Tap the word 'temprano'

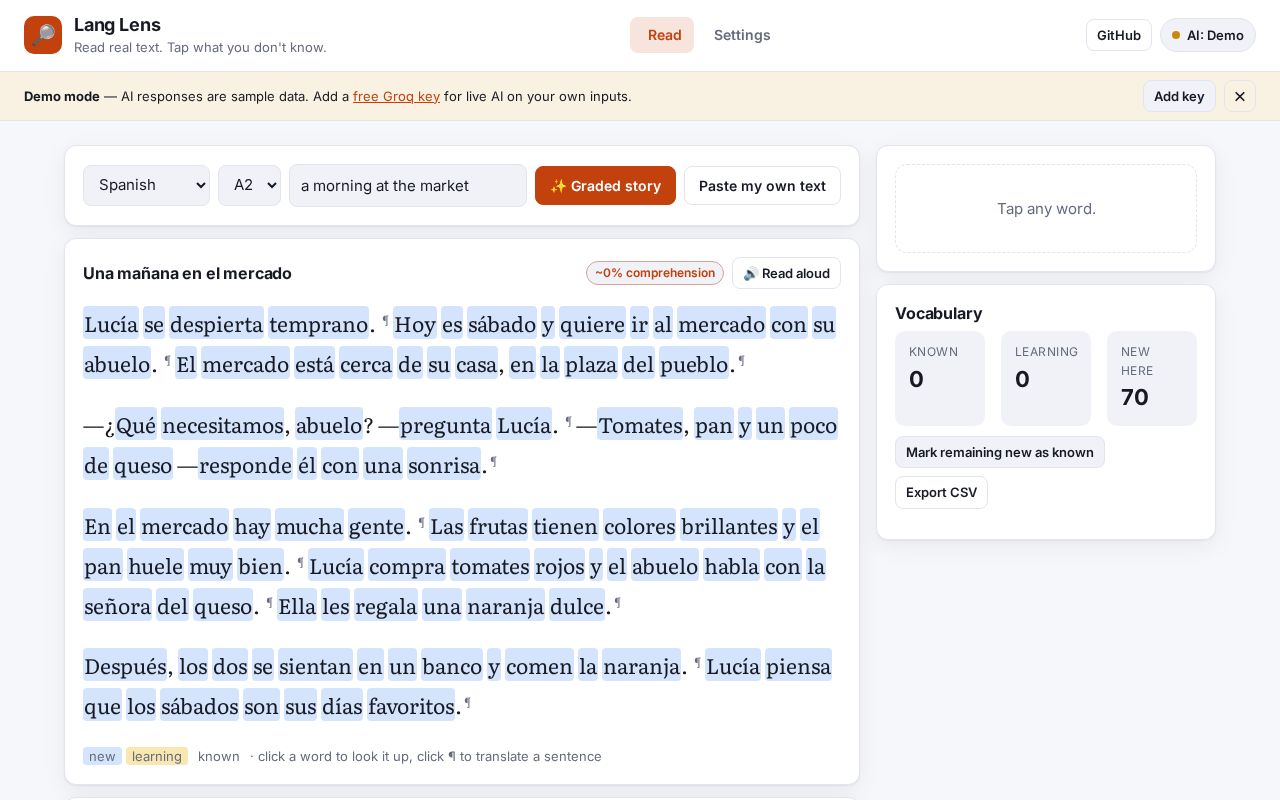click(x=319, y=324)
